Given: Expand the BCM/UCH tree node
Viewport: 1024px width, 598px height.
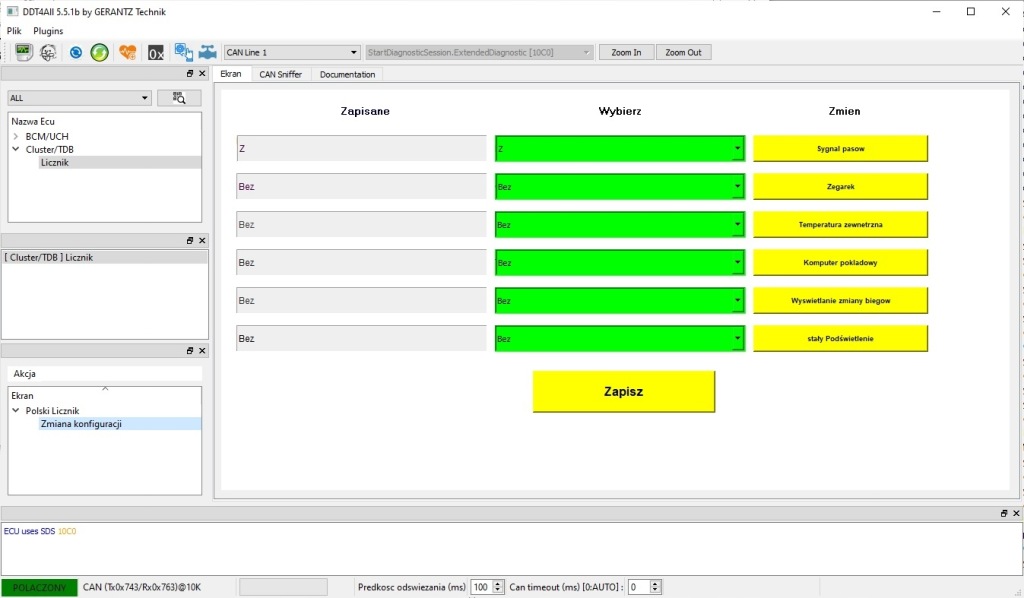Looking at the screenshot, I should 16,136.
